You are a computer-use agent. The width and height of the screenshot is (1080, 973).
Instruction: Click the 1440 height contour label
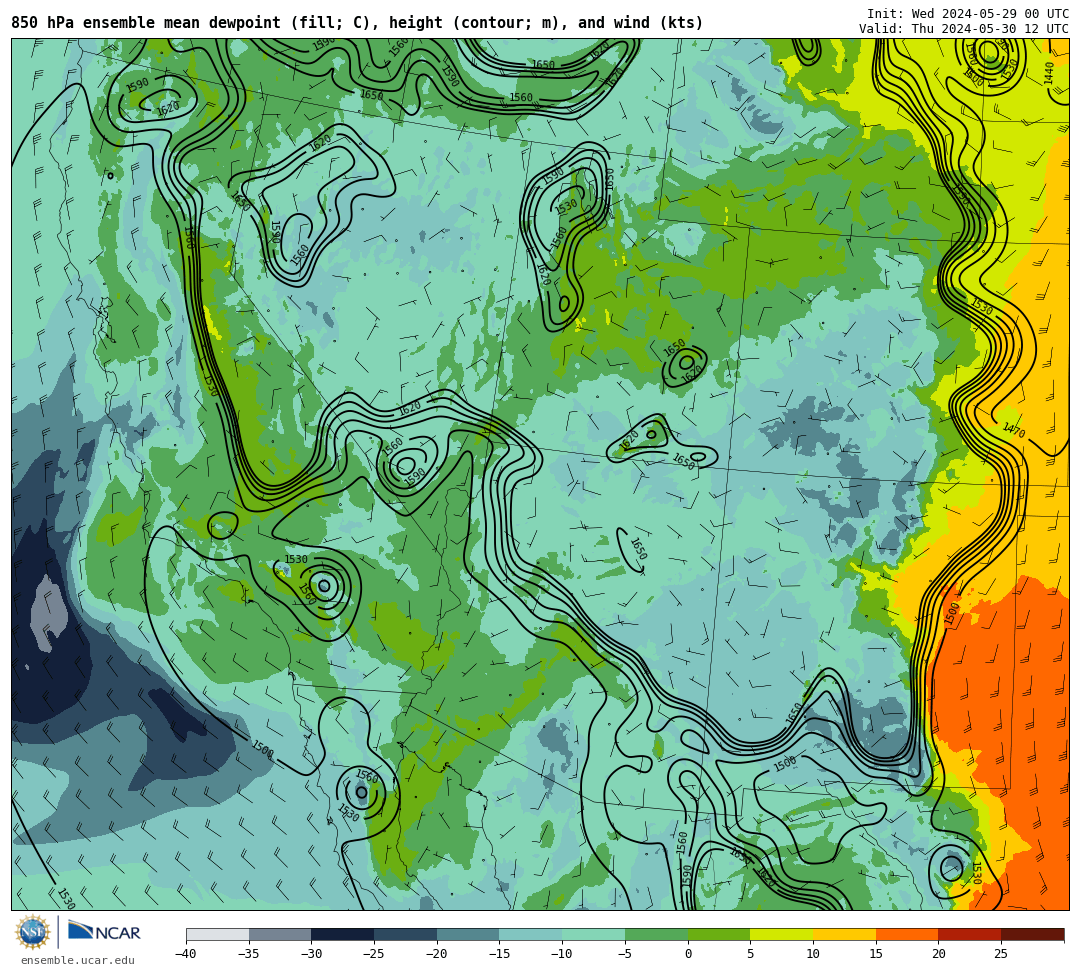1048,73
